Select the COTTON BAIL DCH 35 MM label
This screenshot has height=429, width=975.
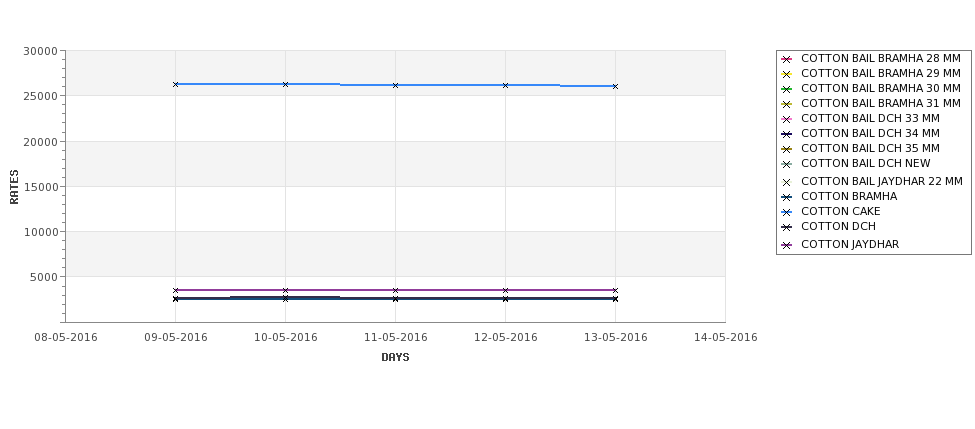(870, 149)
